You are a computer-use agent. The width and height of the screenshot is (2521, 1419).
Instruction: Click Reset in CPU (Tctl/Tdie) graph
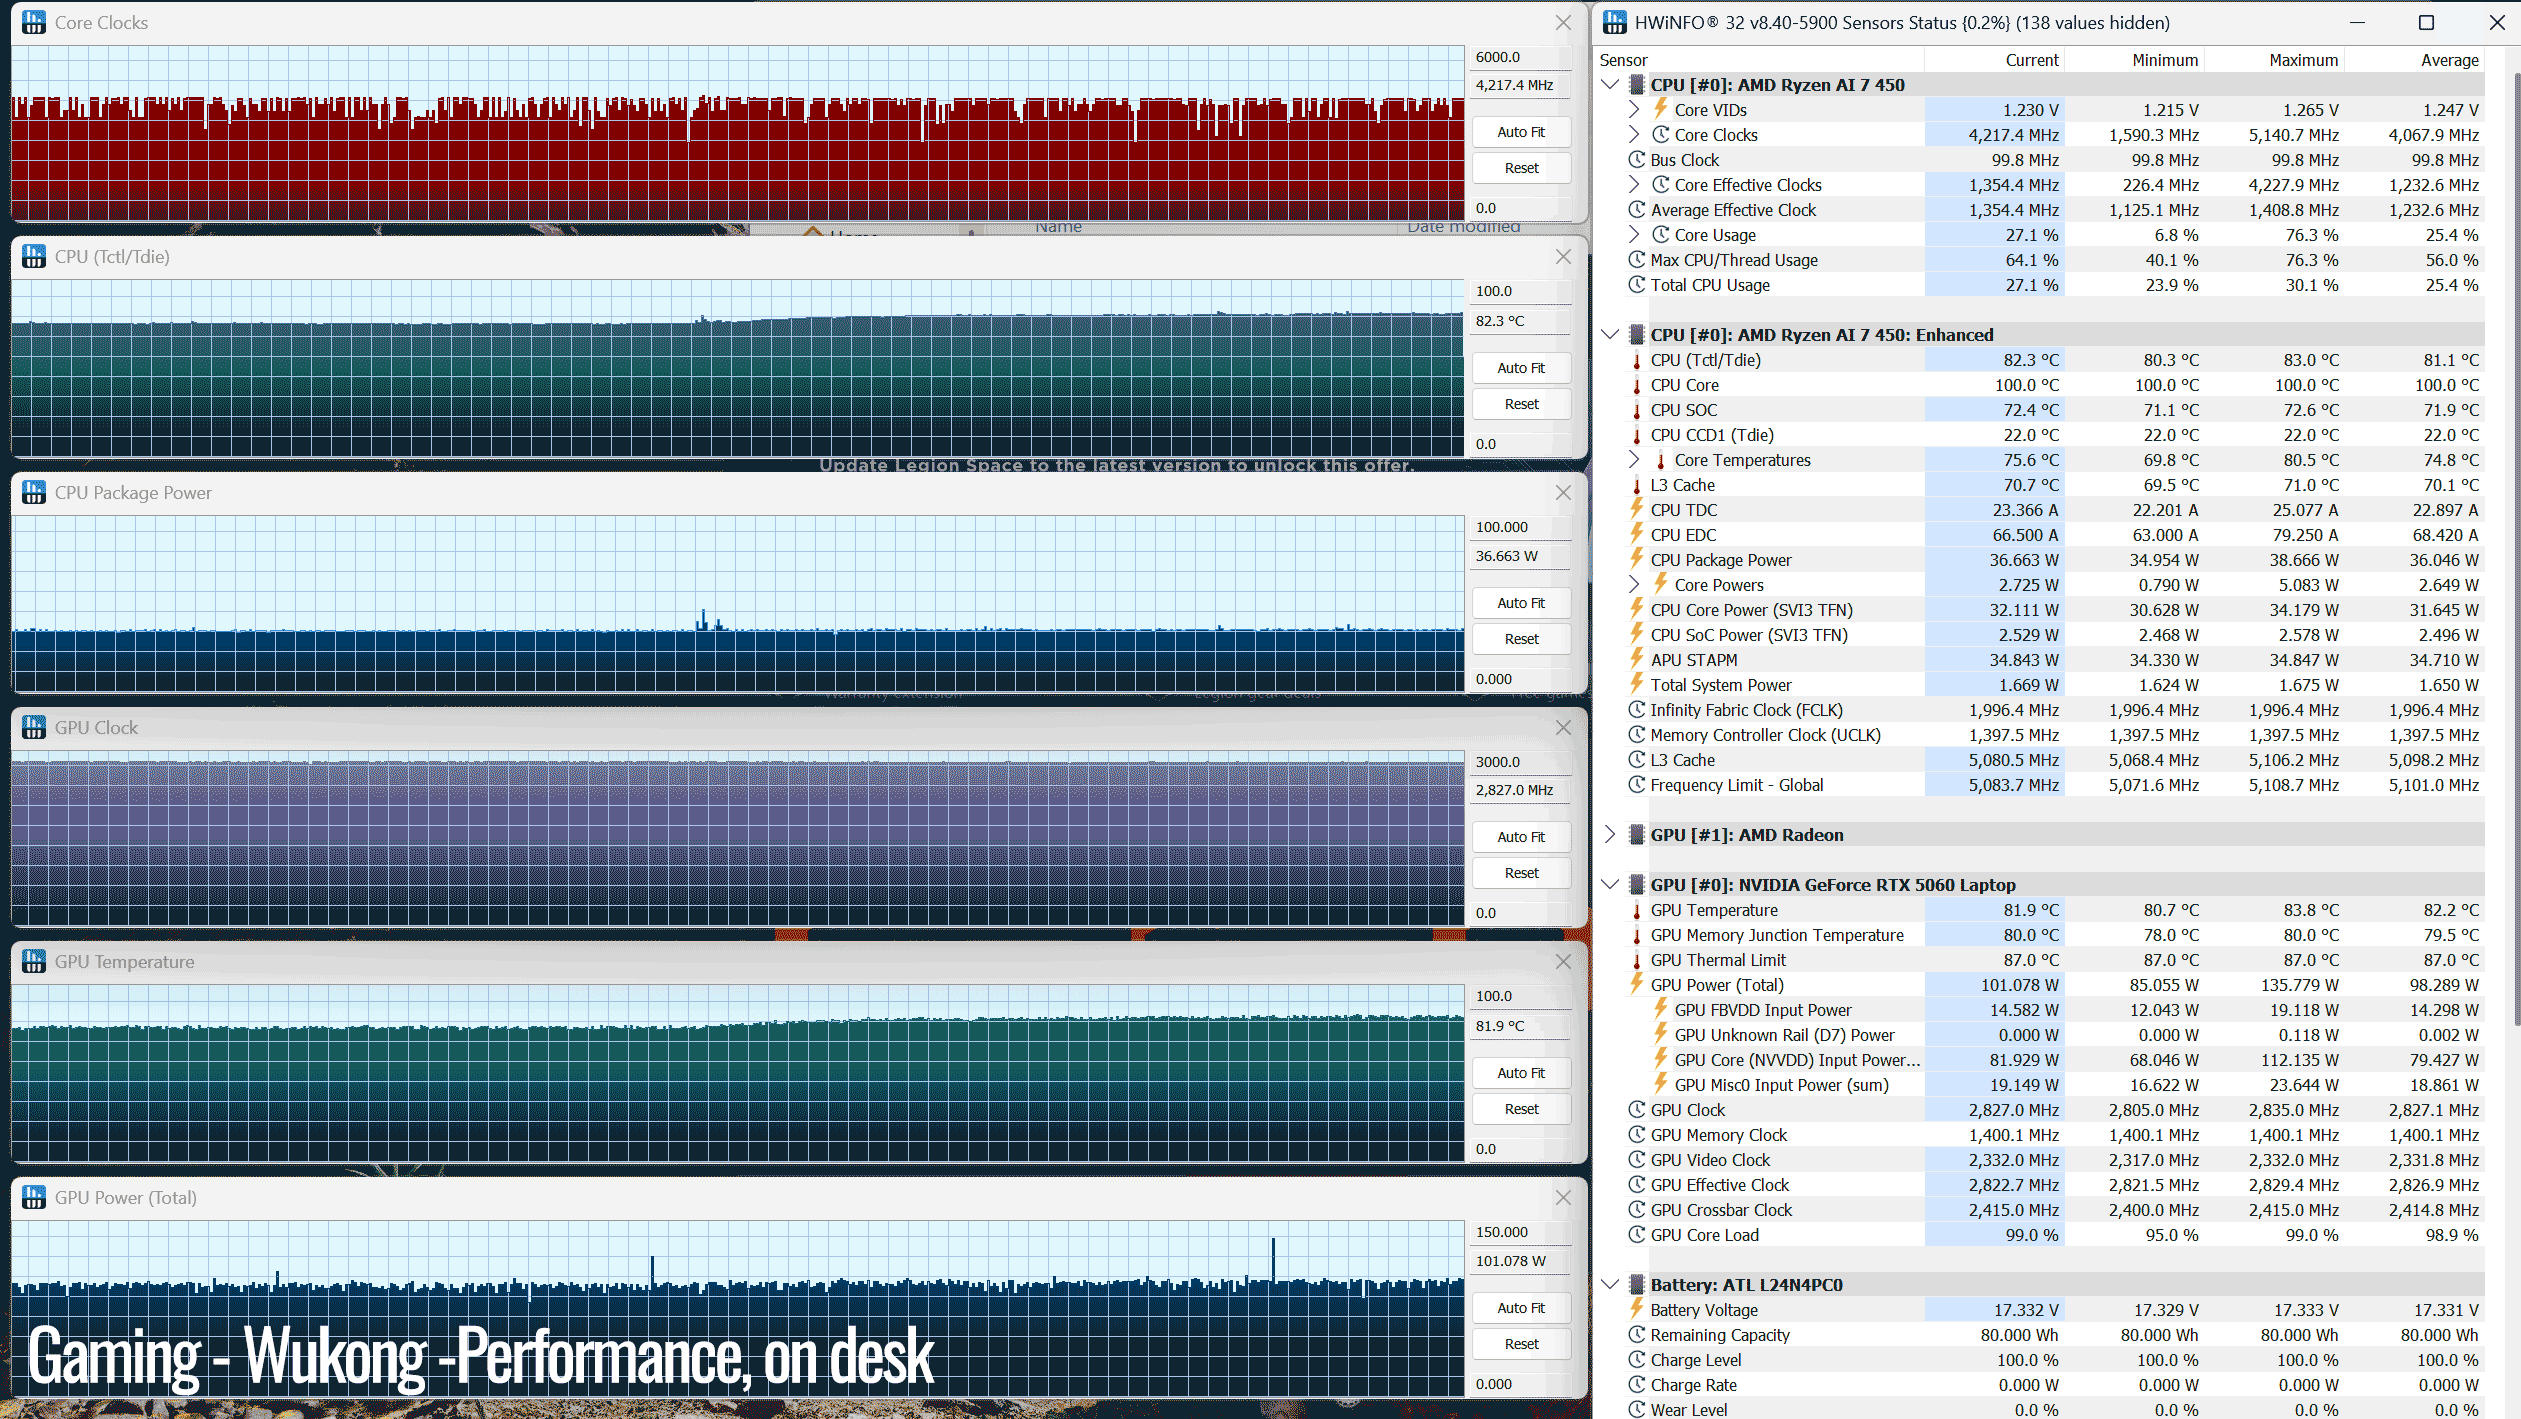tap(1521, 404)
